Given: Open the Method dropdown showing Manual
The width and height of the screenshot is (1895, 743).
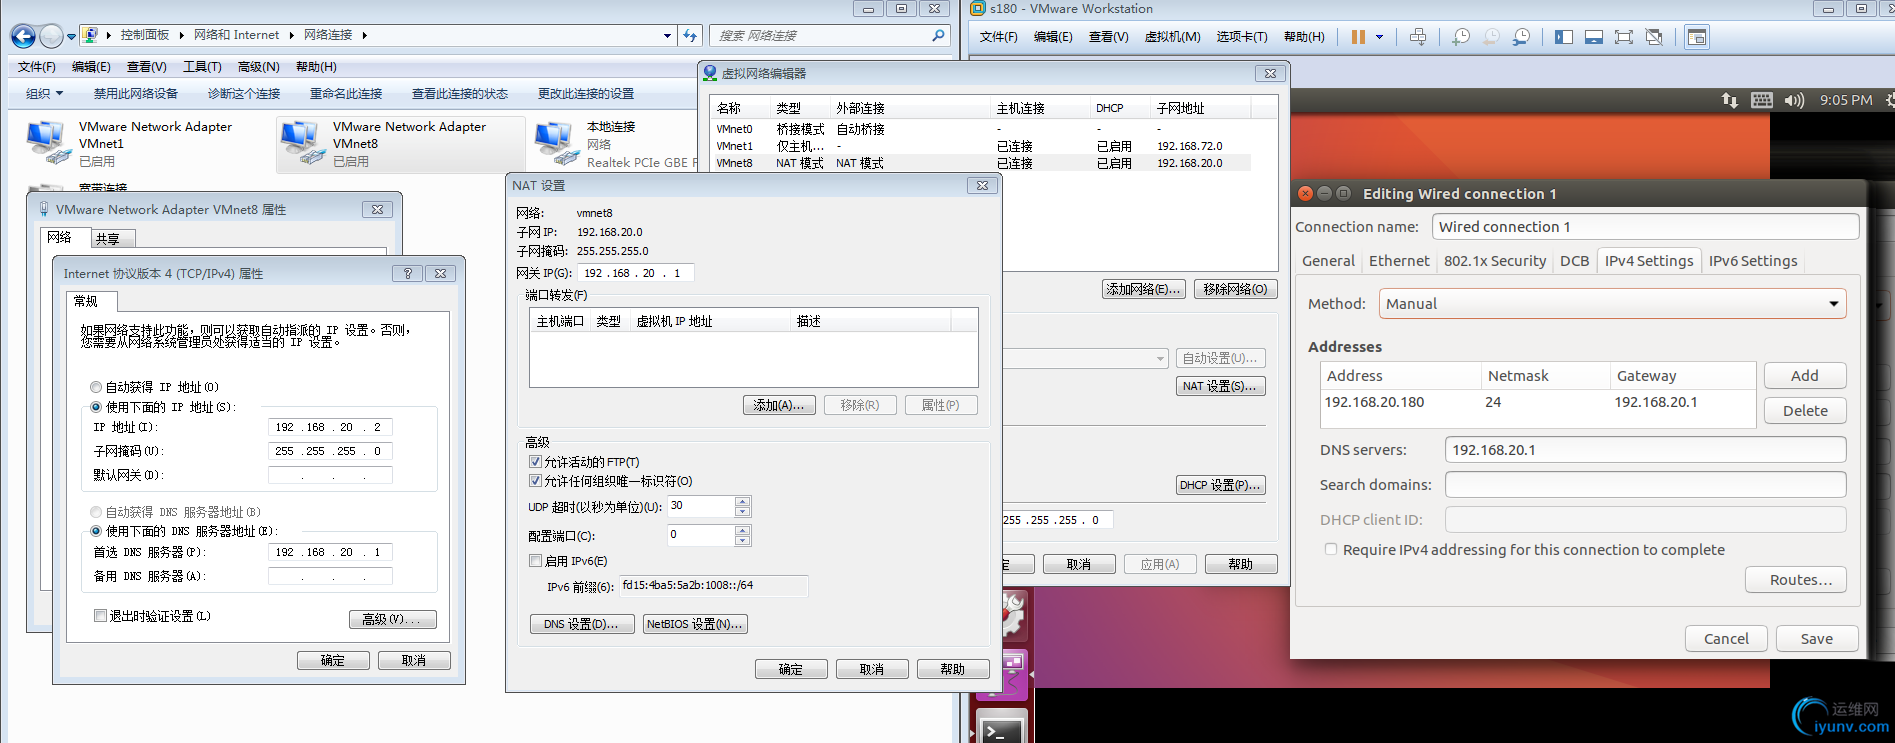Looking at the screenshot, I should (x=1612, y=304).
